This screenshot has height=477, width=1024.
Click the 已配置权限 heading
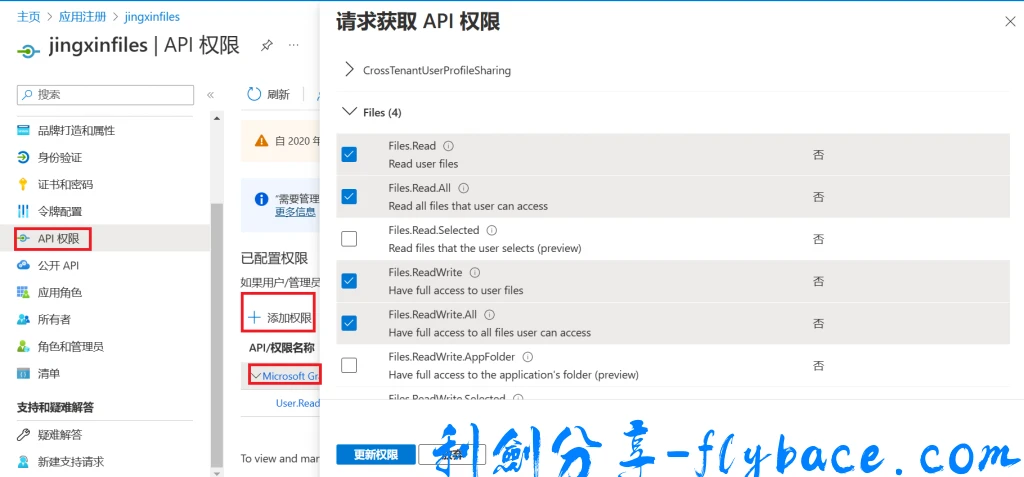coord(274,258)
